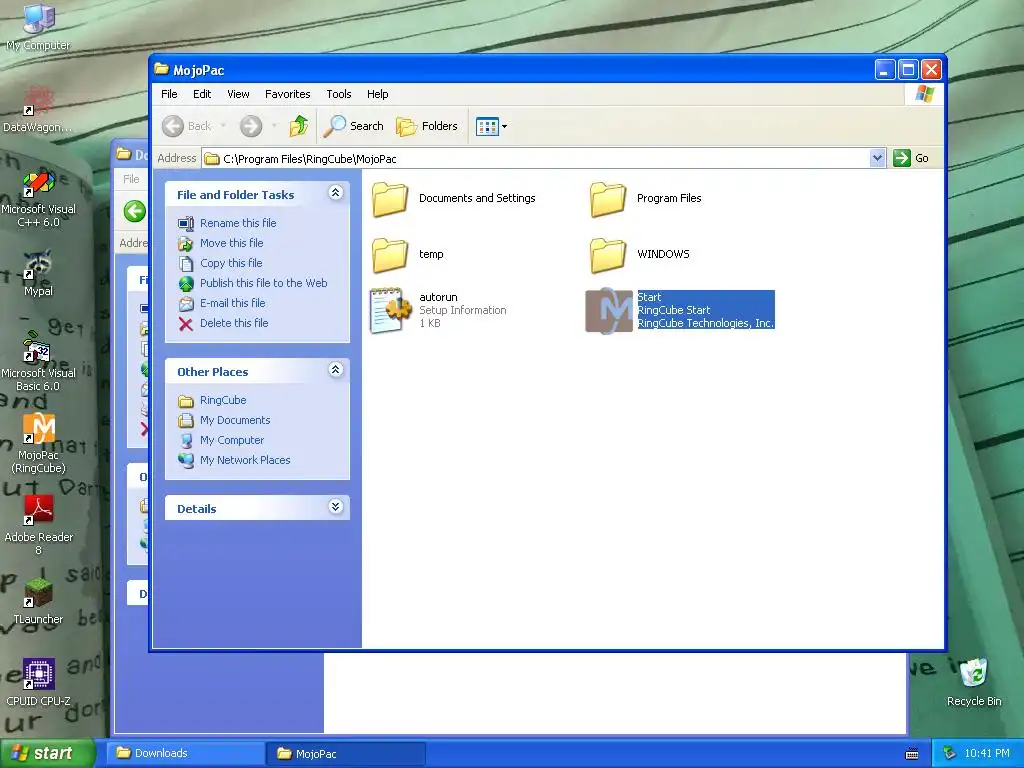Screen dimensions: 1024x768
Task: Click E-mail this file
Action: [232, 303]
